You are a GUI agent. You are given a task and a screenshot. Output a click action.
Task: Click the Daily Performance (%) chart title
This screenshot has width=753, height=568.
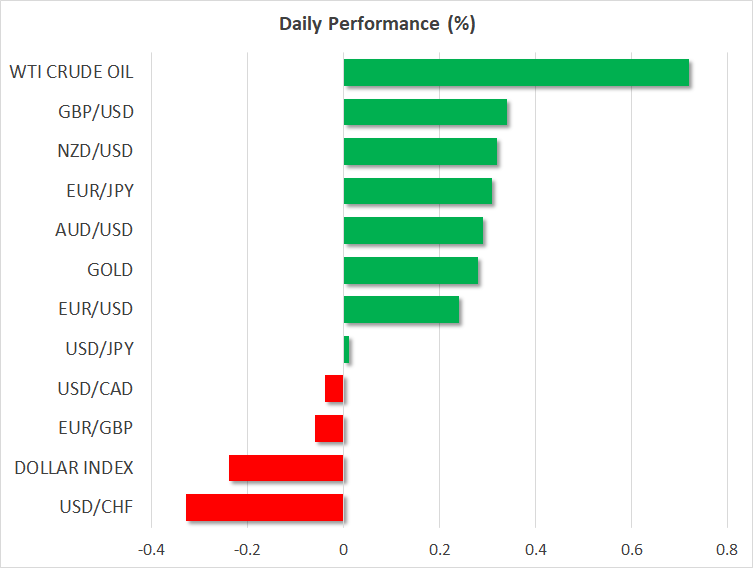(x=376, y=24)
